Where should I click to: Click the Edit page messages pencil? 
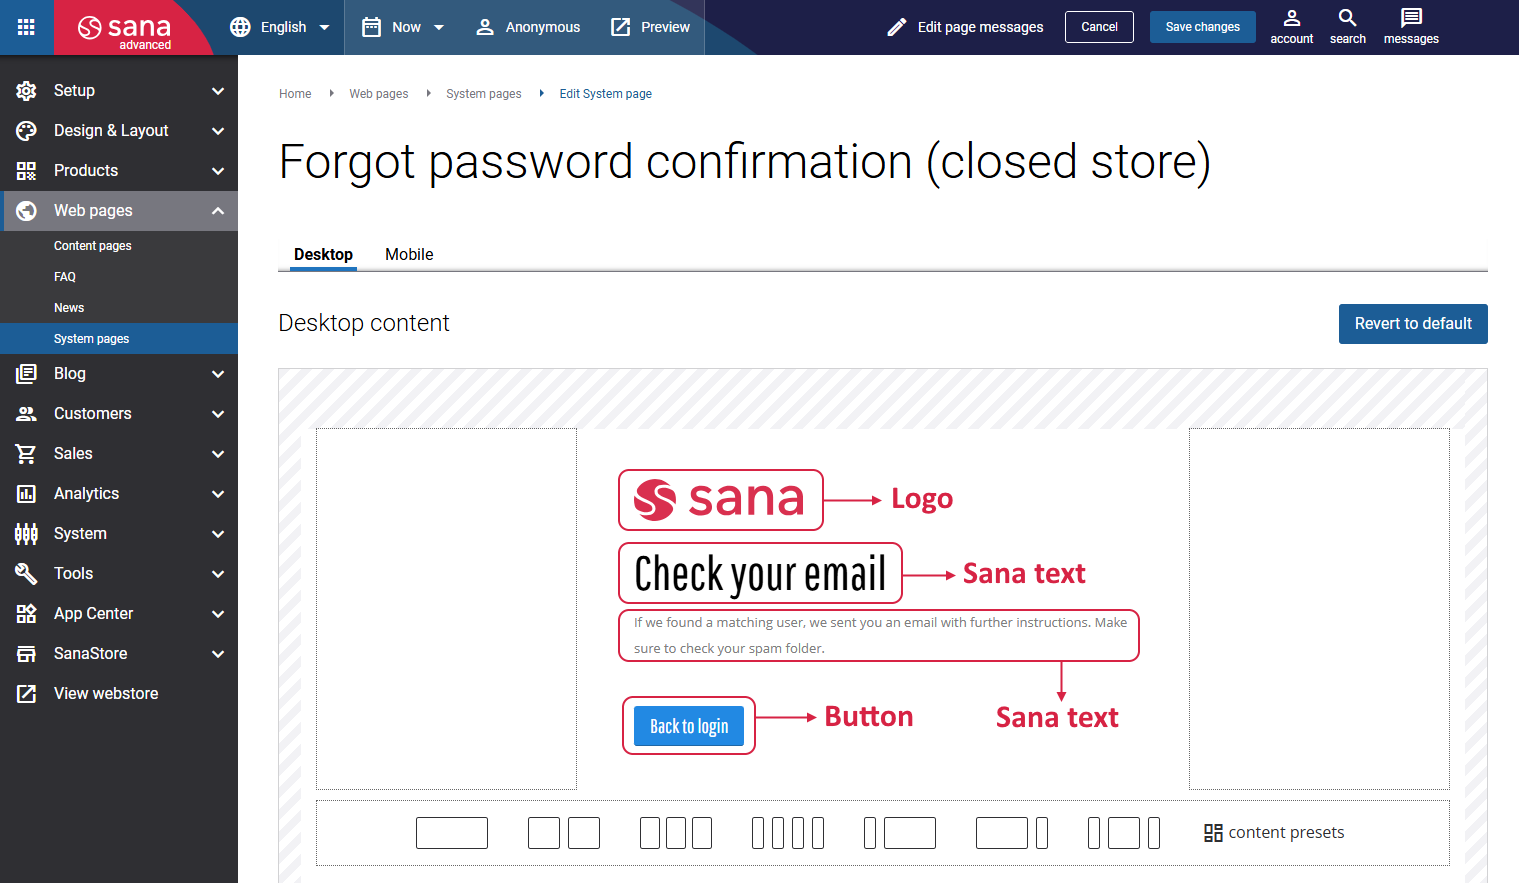pos(895,27)
